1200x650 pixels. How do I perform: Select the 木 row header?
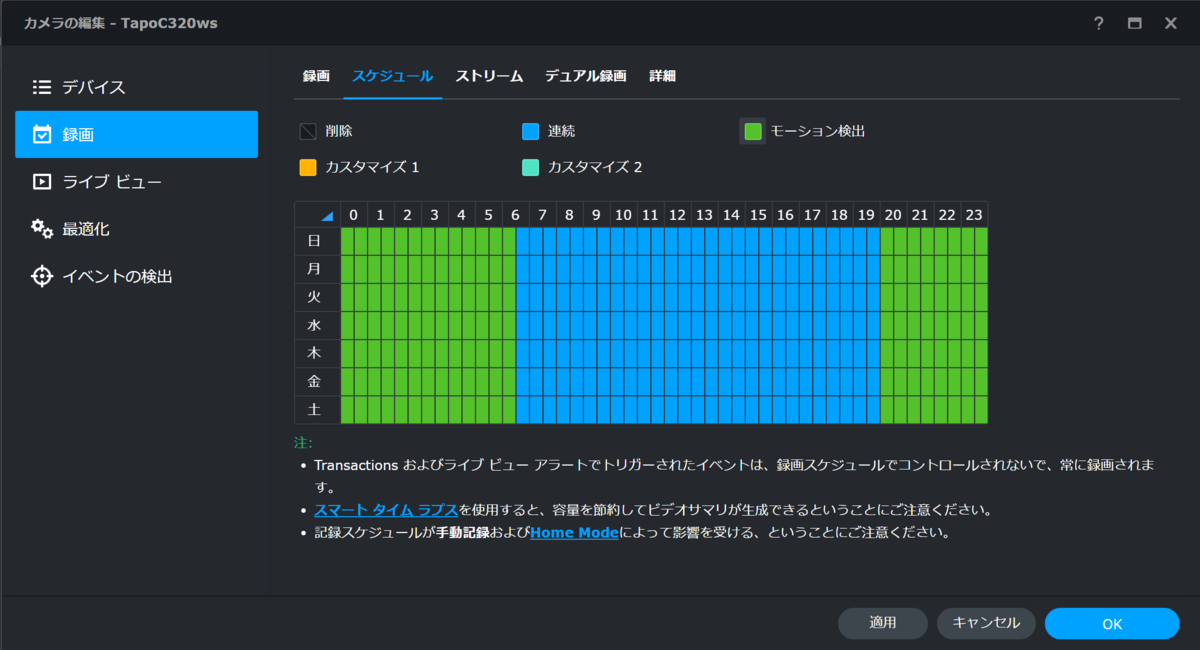coord(317,353)
